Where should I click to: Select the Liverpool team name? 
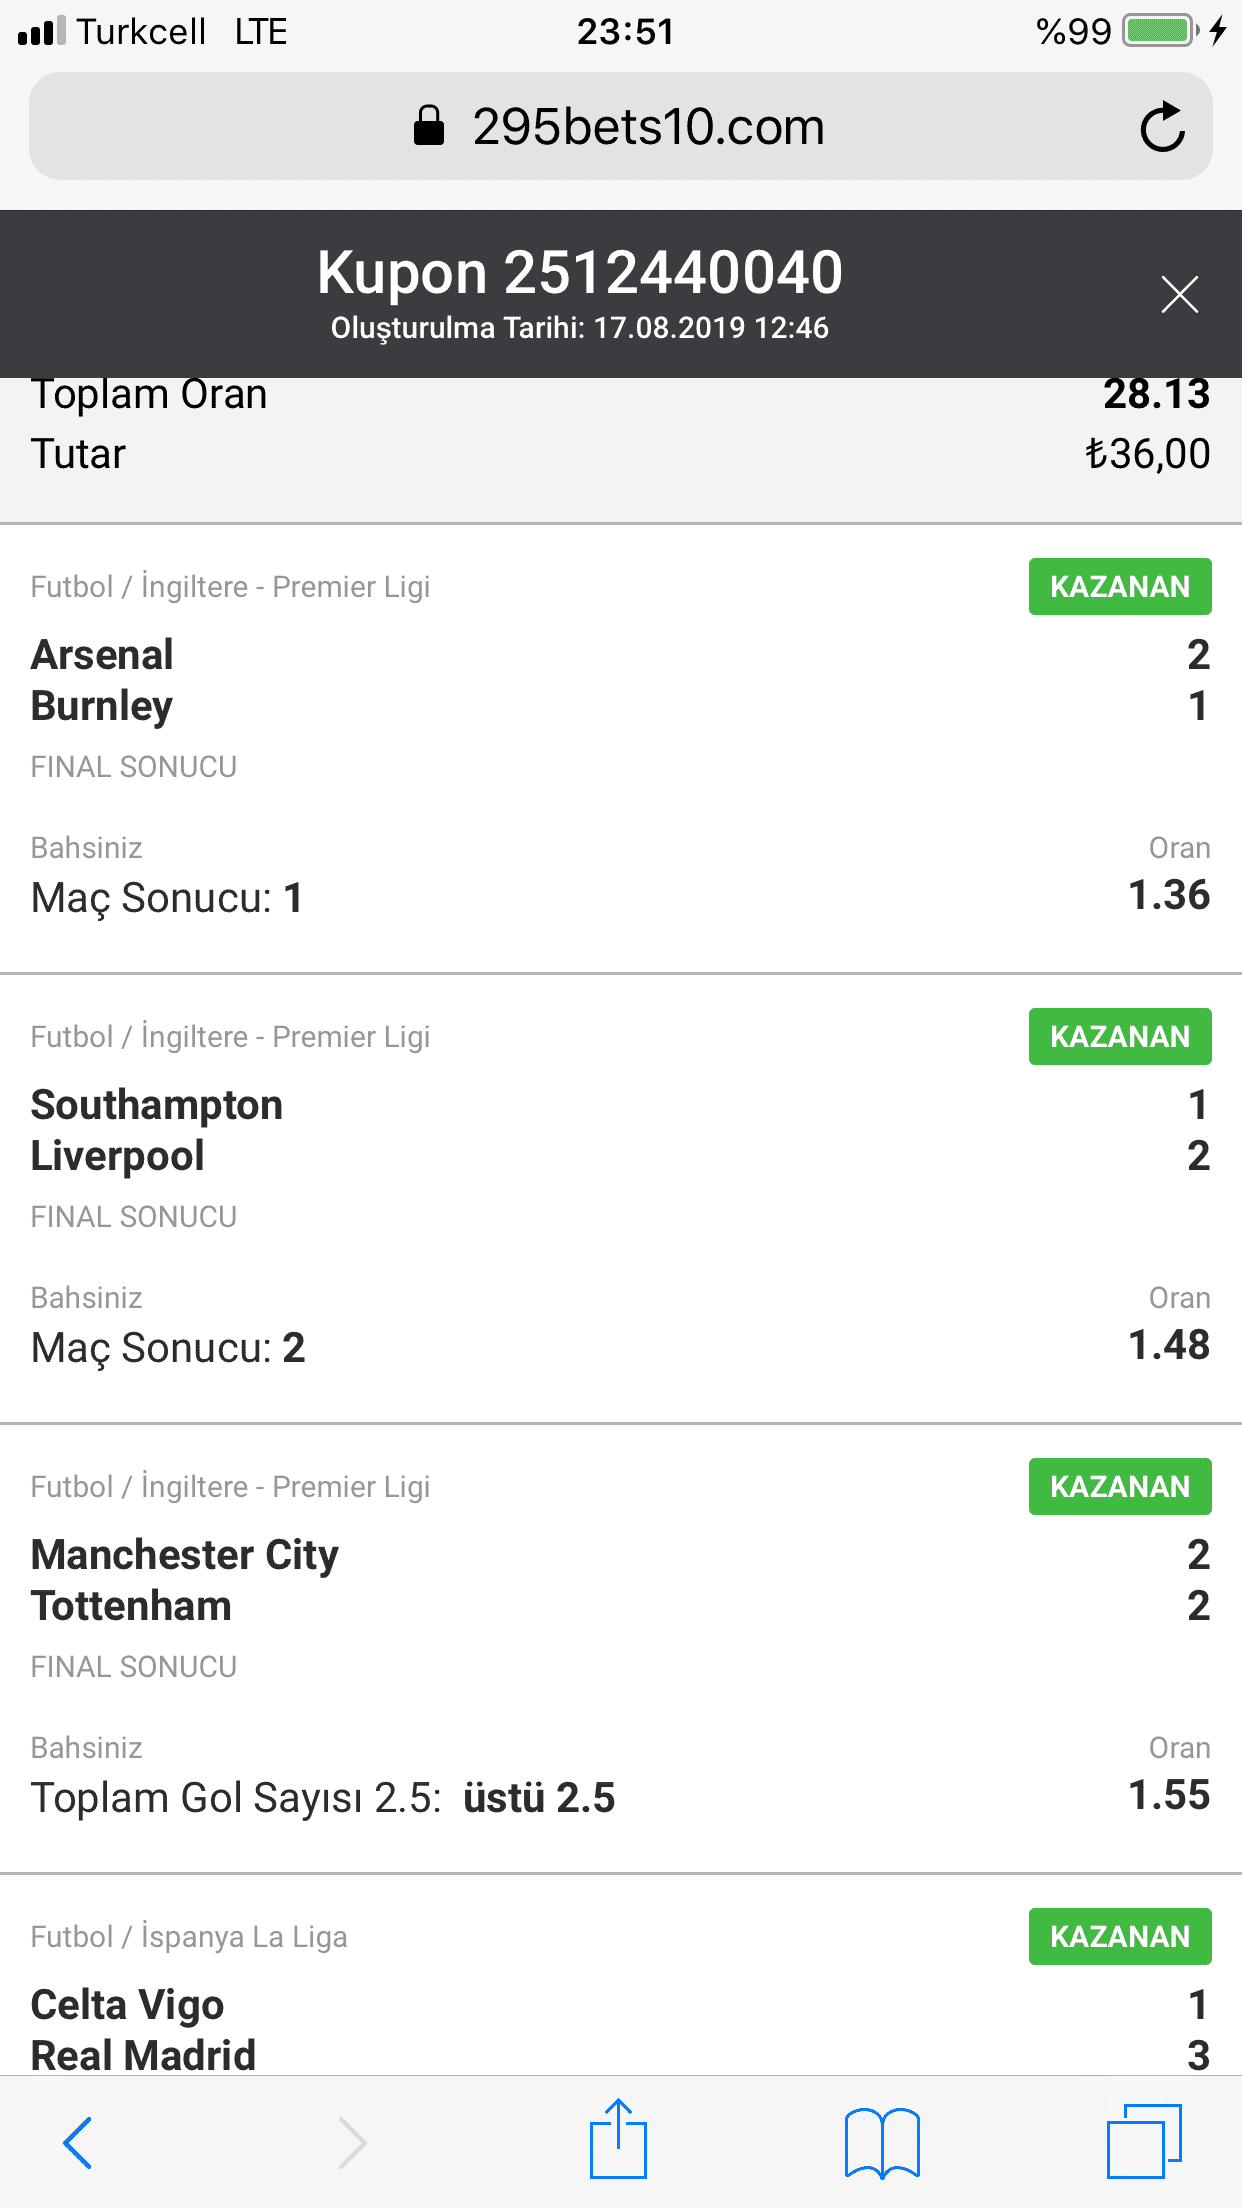click(118, 1156)
